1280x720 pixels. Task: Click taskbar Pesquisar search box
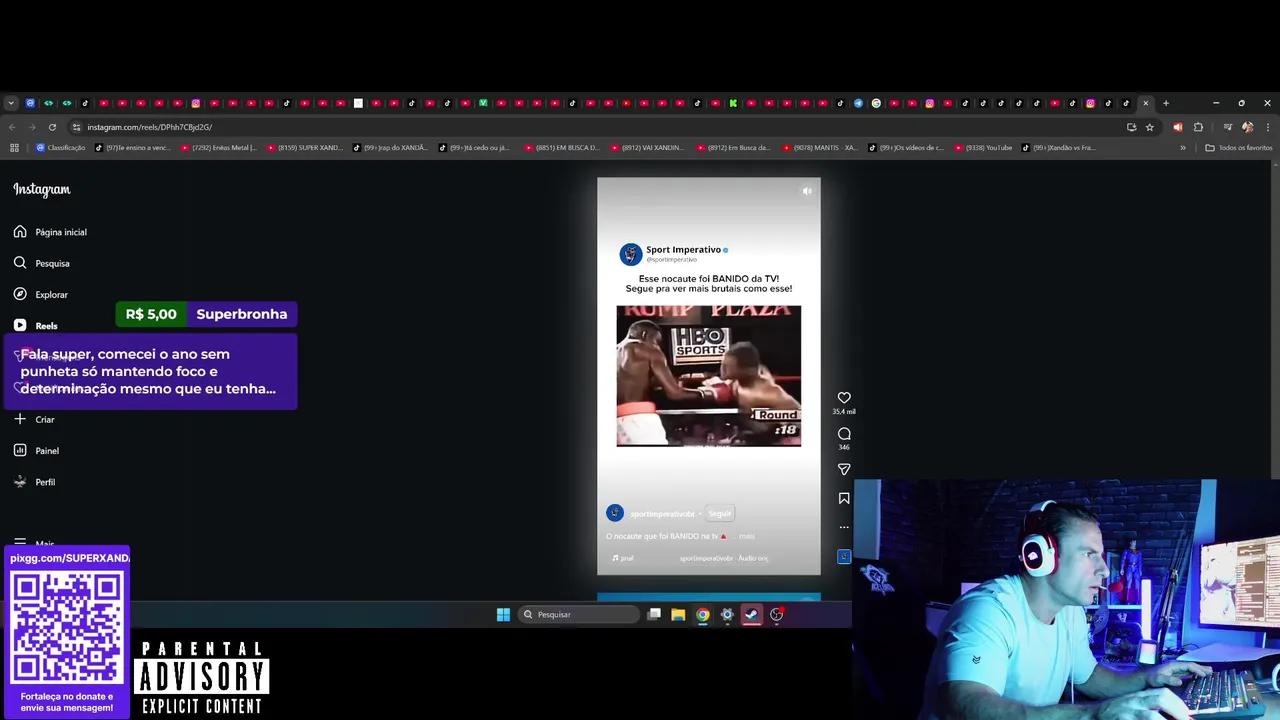coord(579,615)
